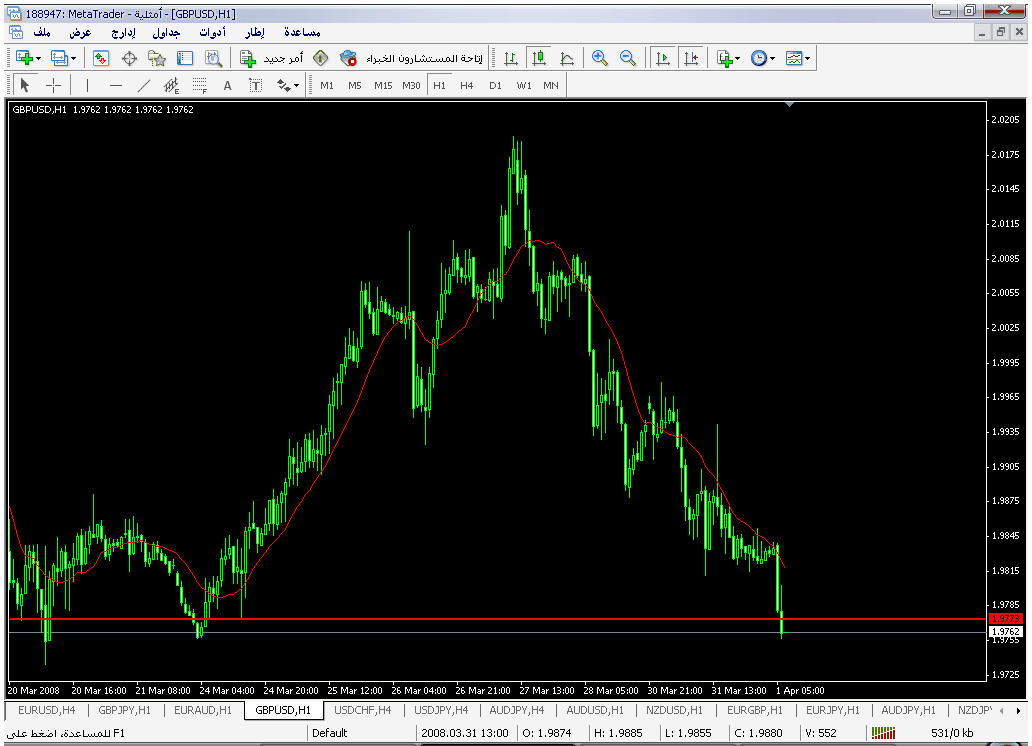Switch to the USDCHF,H4 chart tab

pyautogui.click(x=362, y=710)
